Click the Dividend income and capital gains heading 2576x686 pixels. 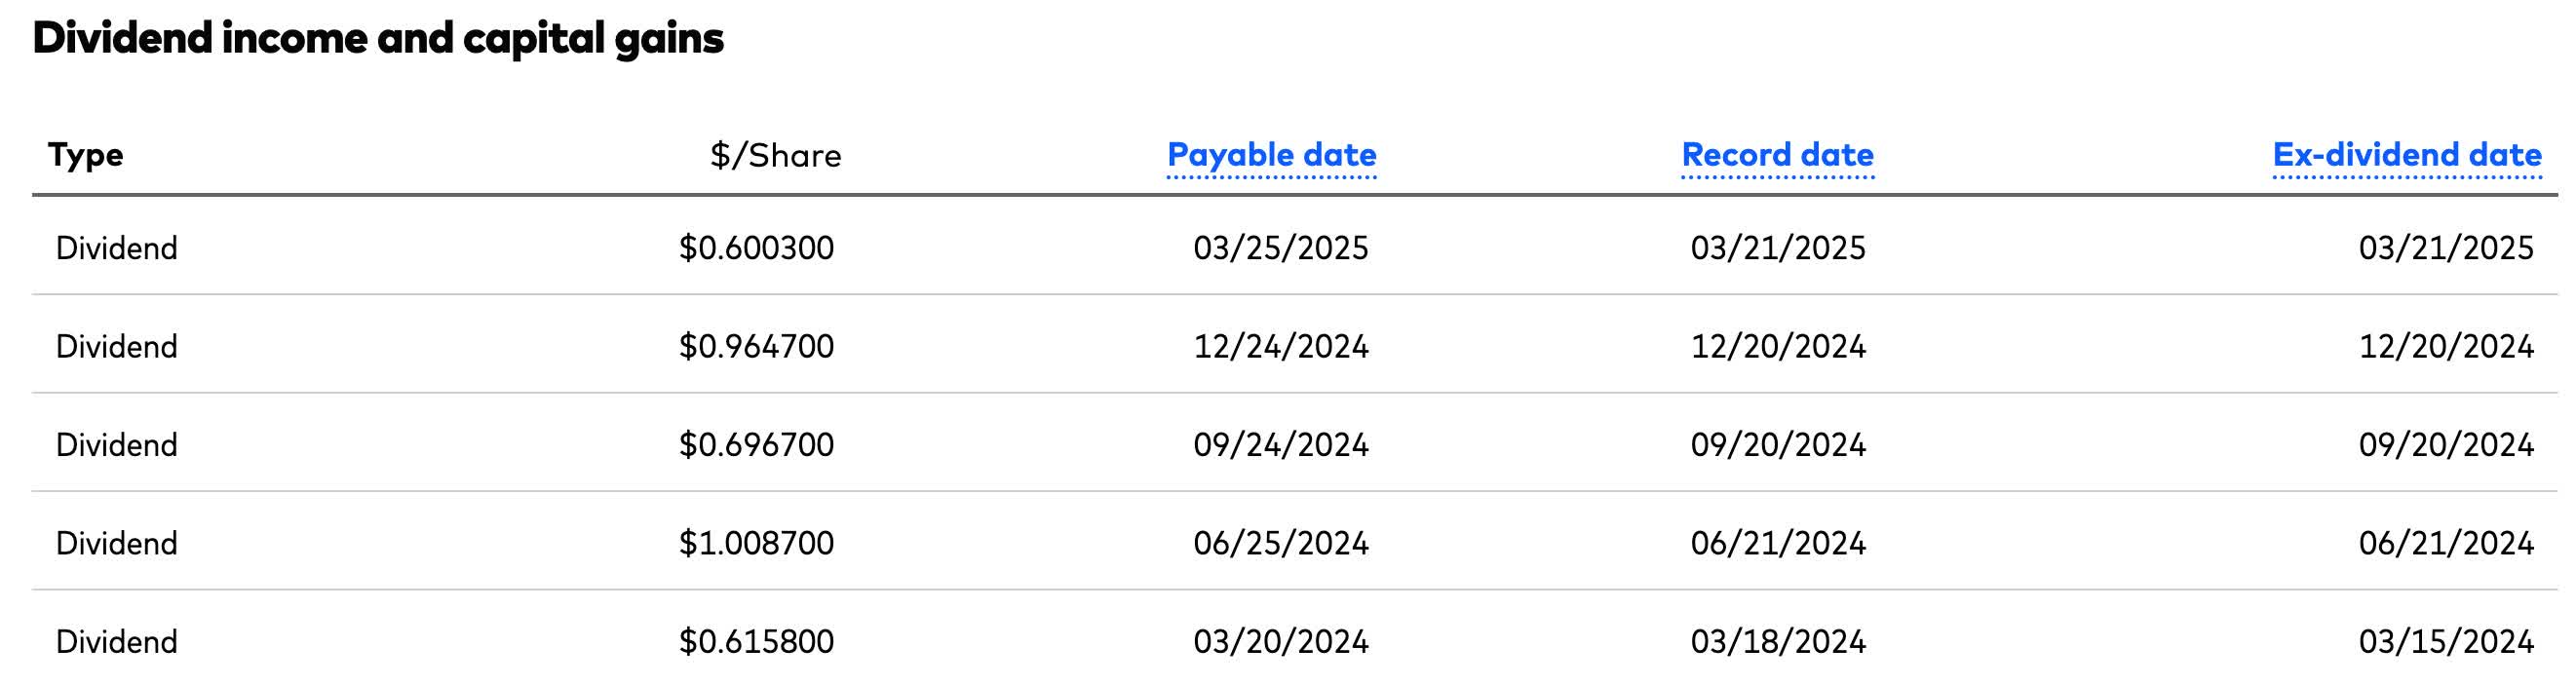pyautogui.click(x=378, y=39)
